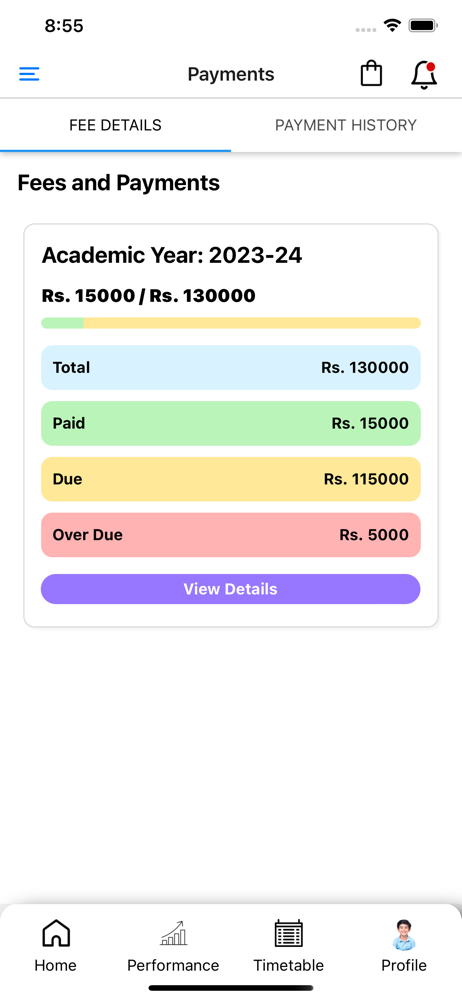Switch to the Payment History tab

(346, 125)
